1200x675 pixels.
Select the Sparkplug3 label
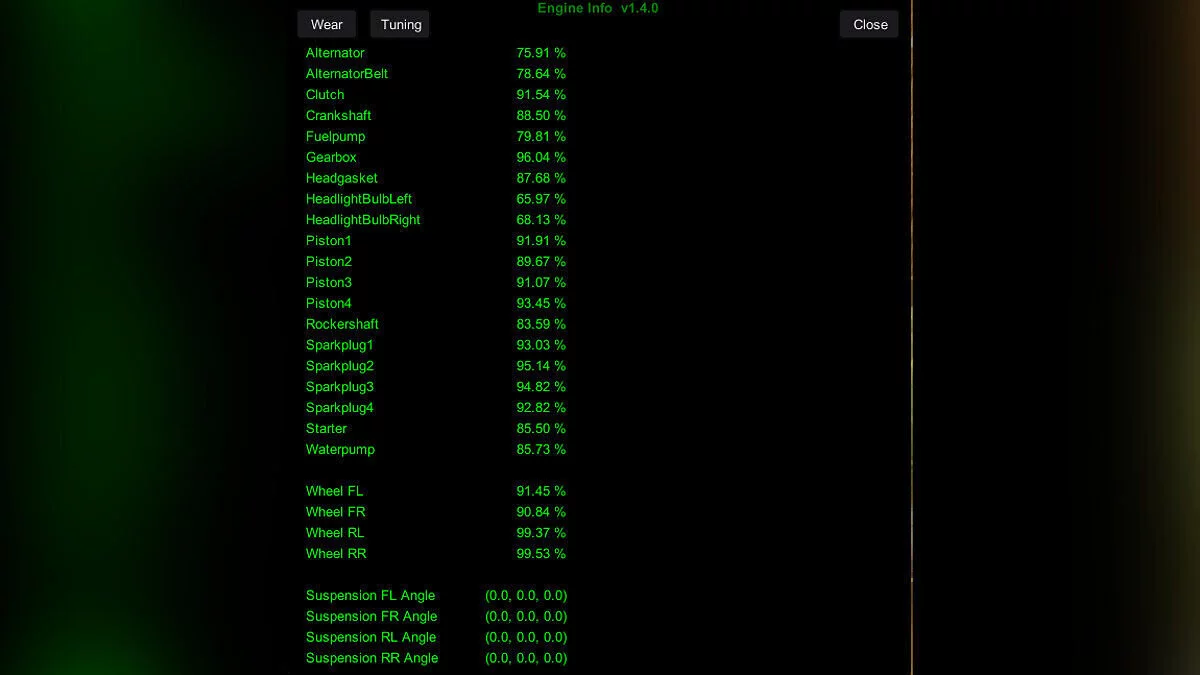tap(339, 387)
